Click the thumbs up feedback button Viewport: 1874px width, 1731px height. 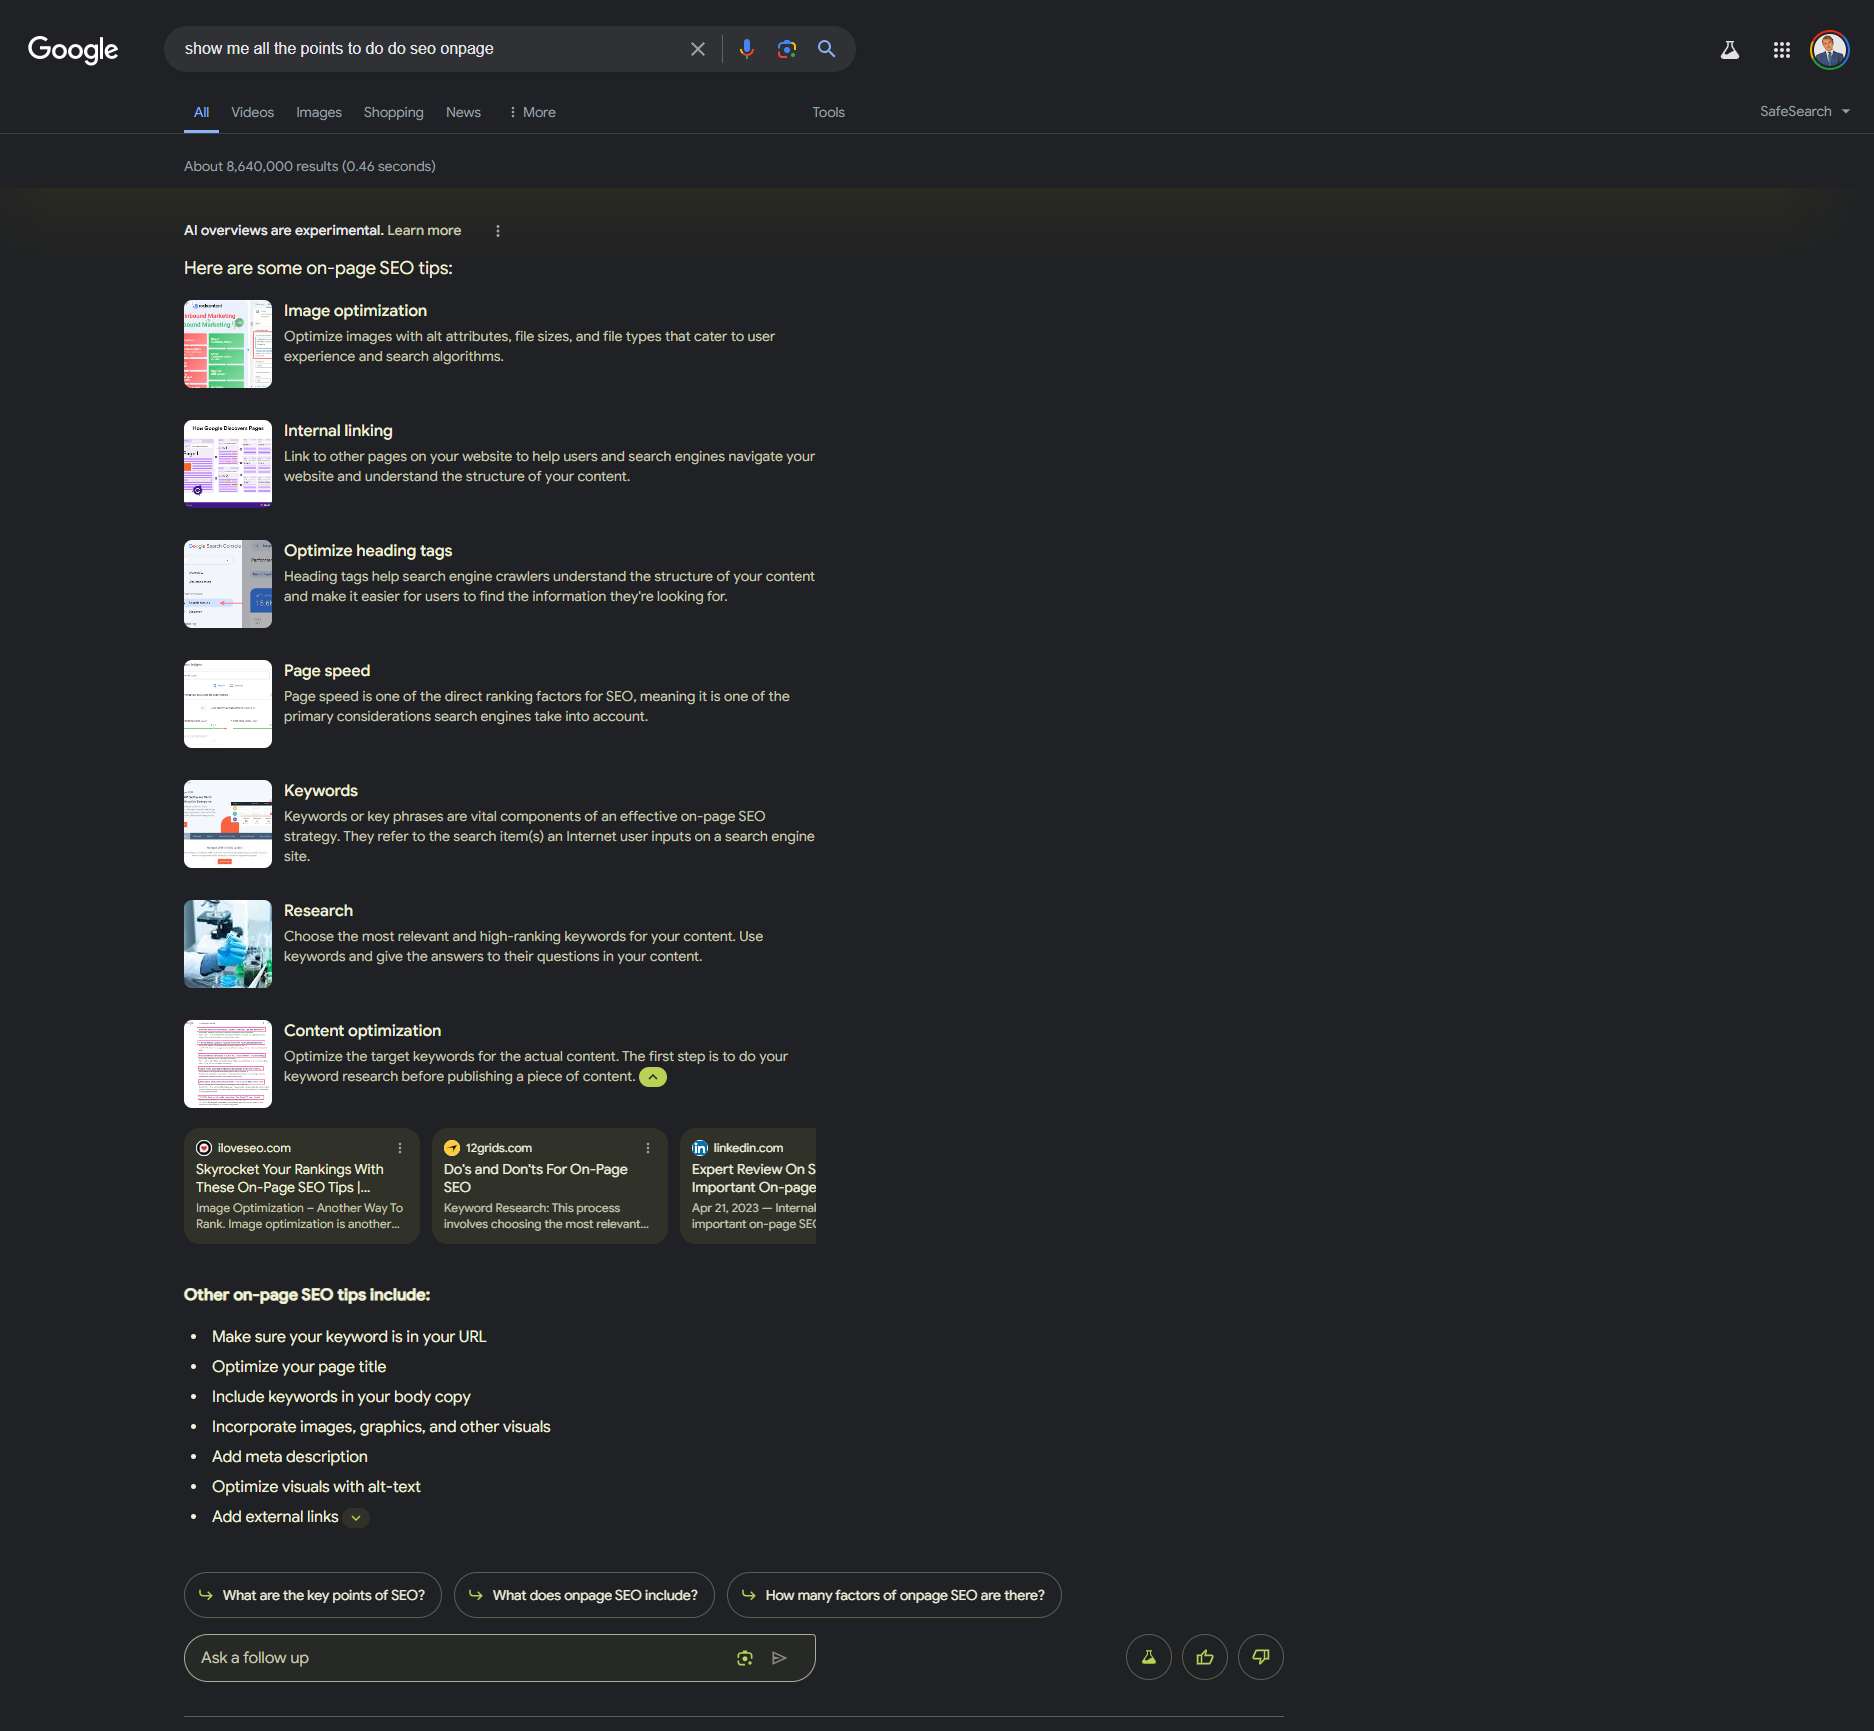pyautogui.click(x=1204, y=1657)
